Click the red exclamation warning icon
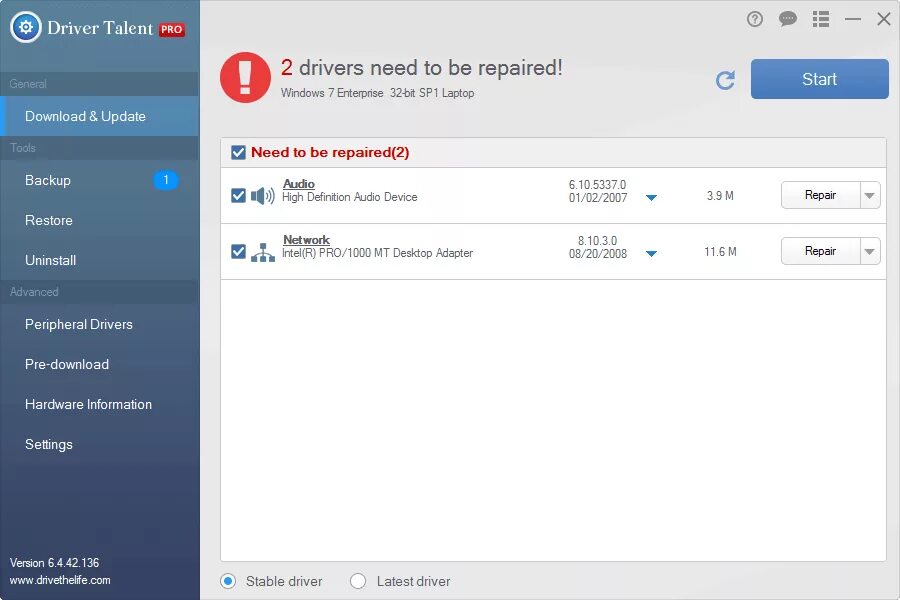Viewport: 900px width, 600px height. (x=245, y=78)
